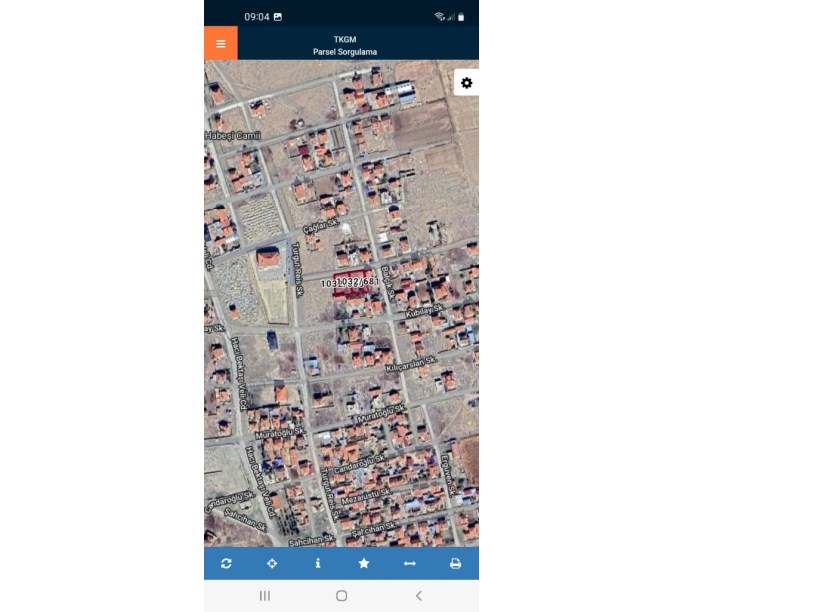
Task: Tap the Kubilay Sk. street label
Action: pos(425,311)
